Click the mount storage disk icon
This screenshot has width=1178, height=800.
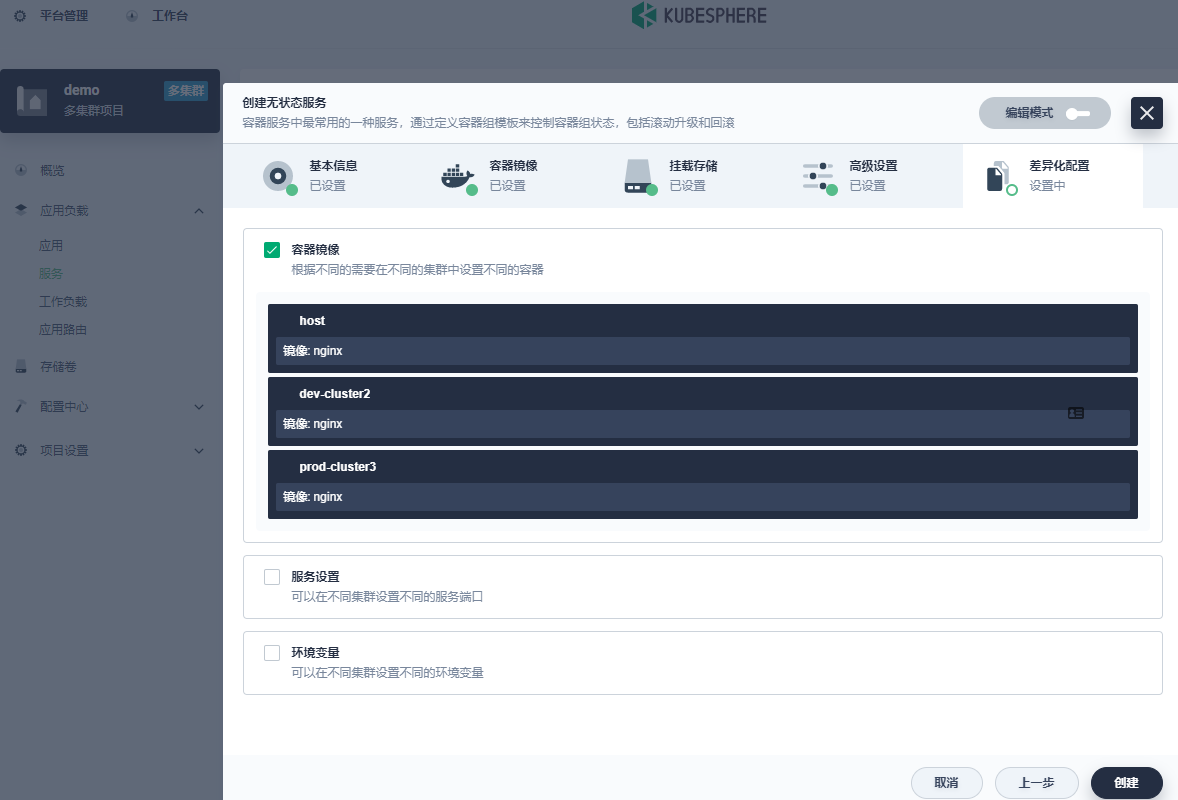tap(639, 177)
